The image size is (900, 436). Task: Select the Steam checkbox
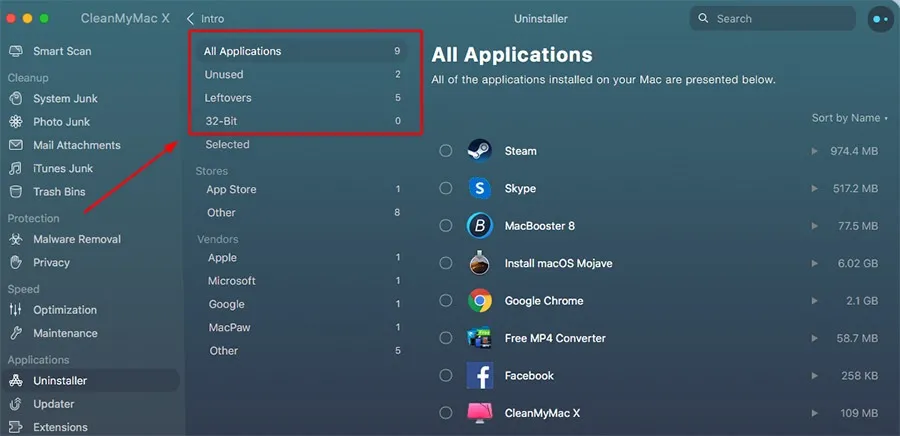pos(446,151)
